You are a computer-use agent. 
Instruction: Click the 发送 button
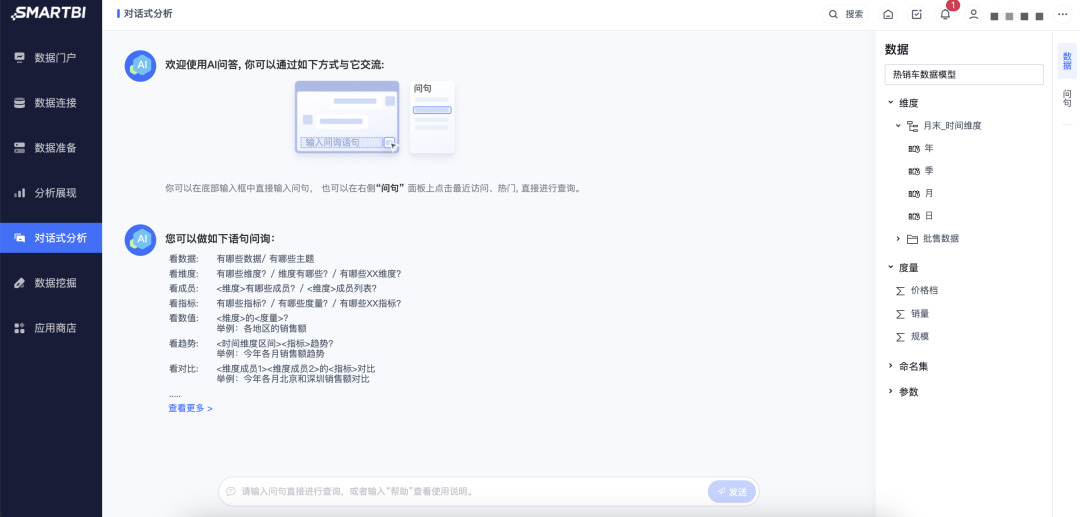coord(731,492)
